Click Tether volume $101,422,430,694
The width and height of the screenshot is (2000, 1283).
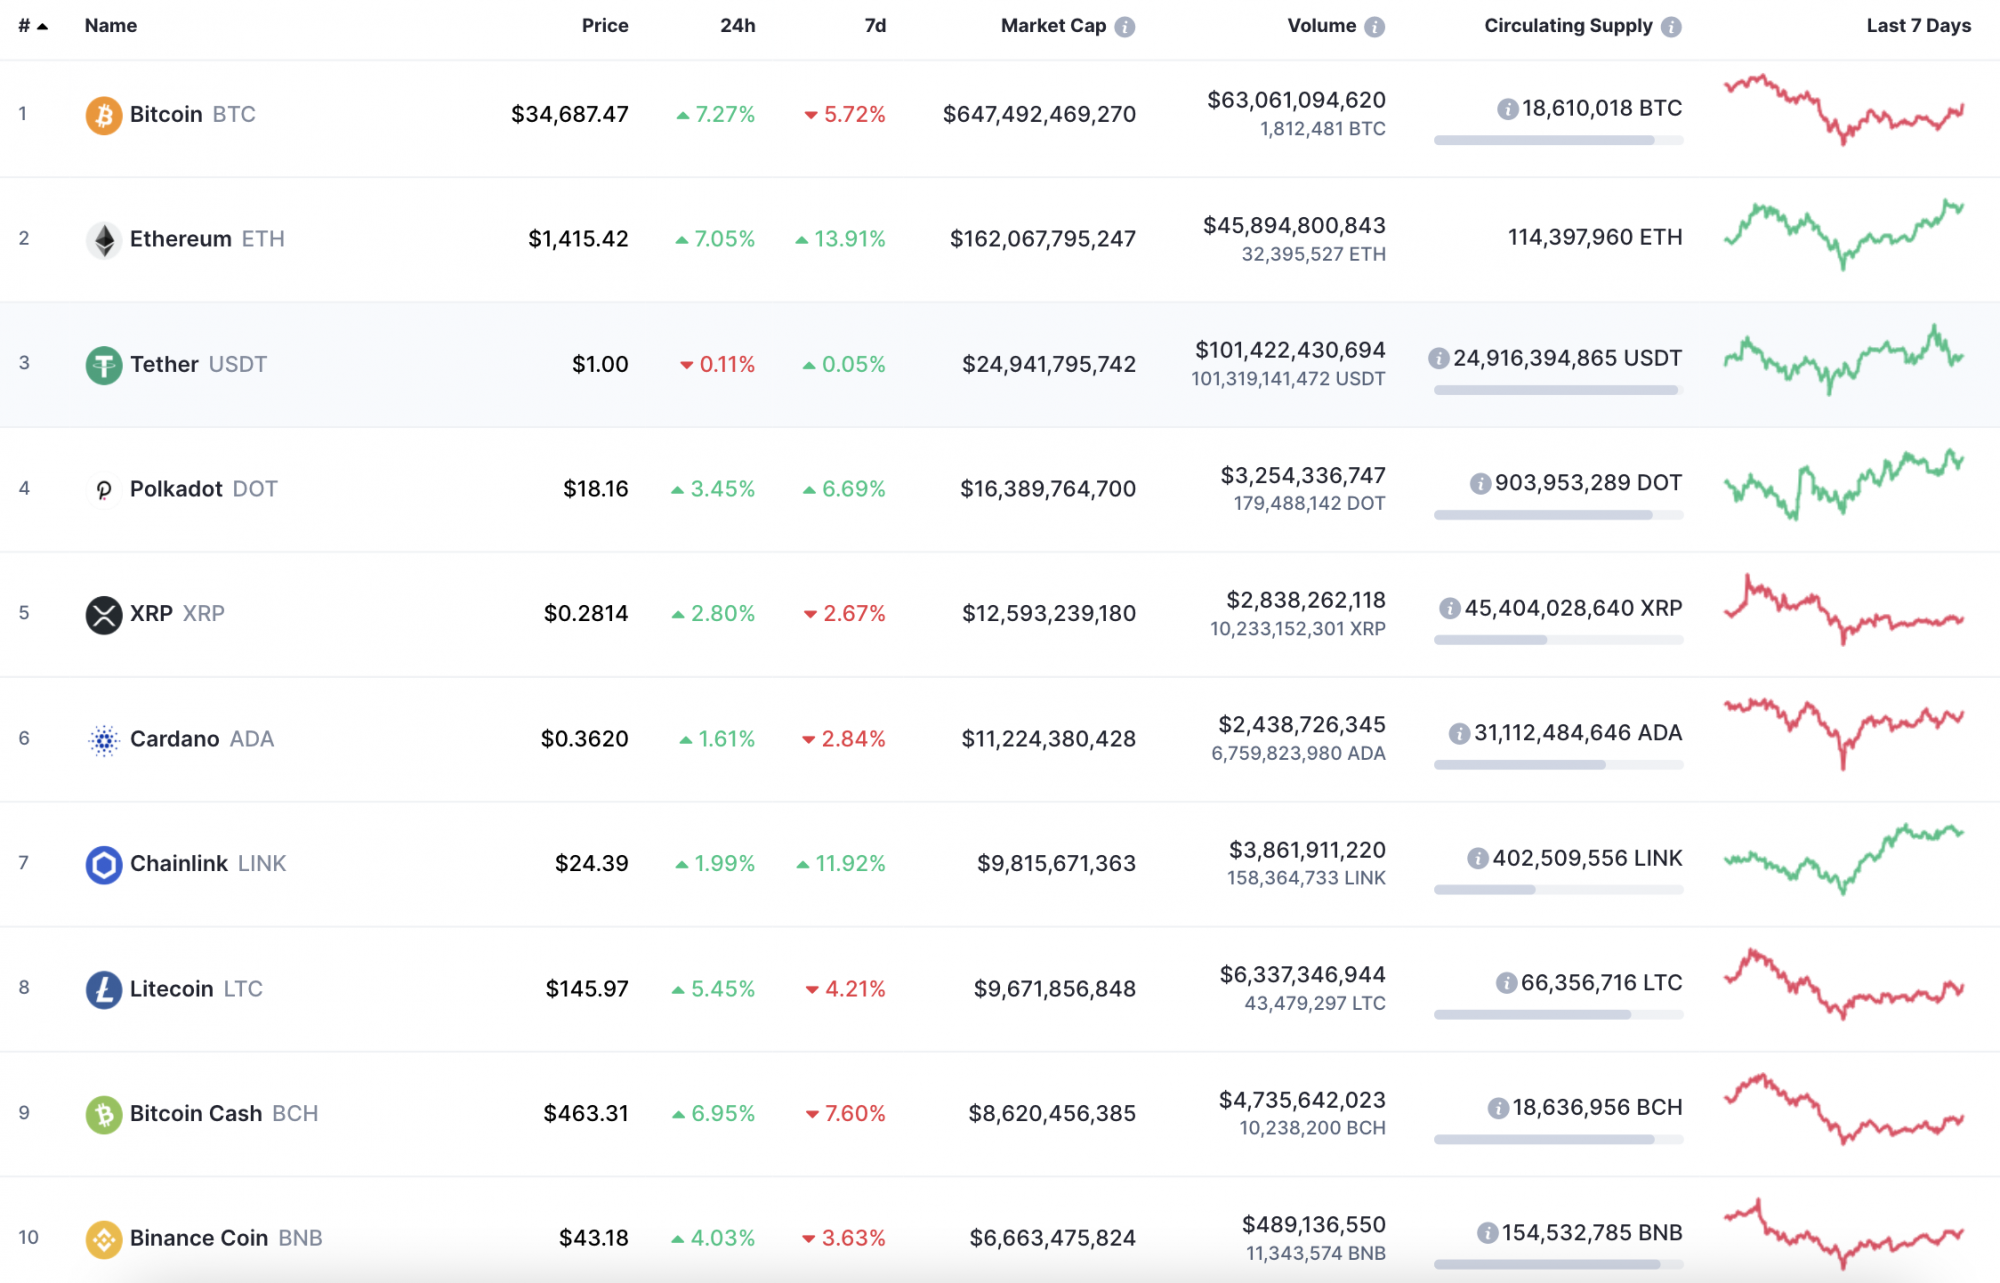[1290, 351]
